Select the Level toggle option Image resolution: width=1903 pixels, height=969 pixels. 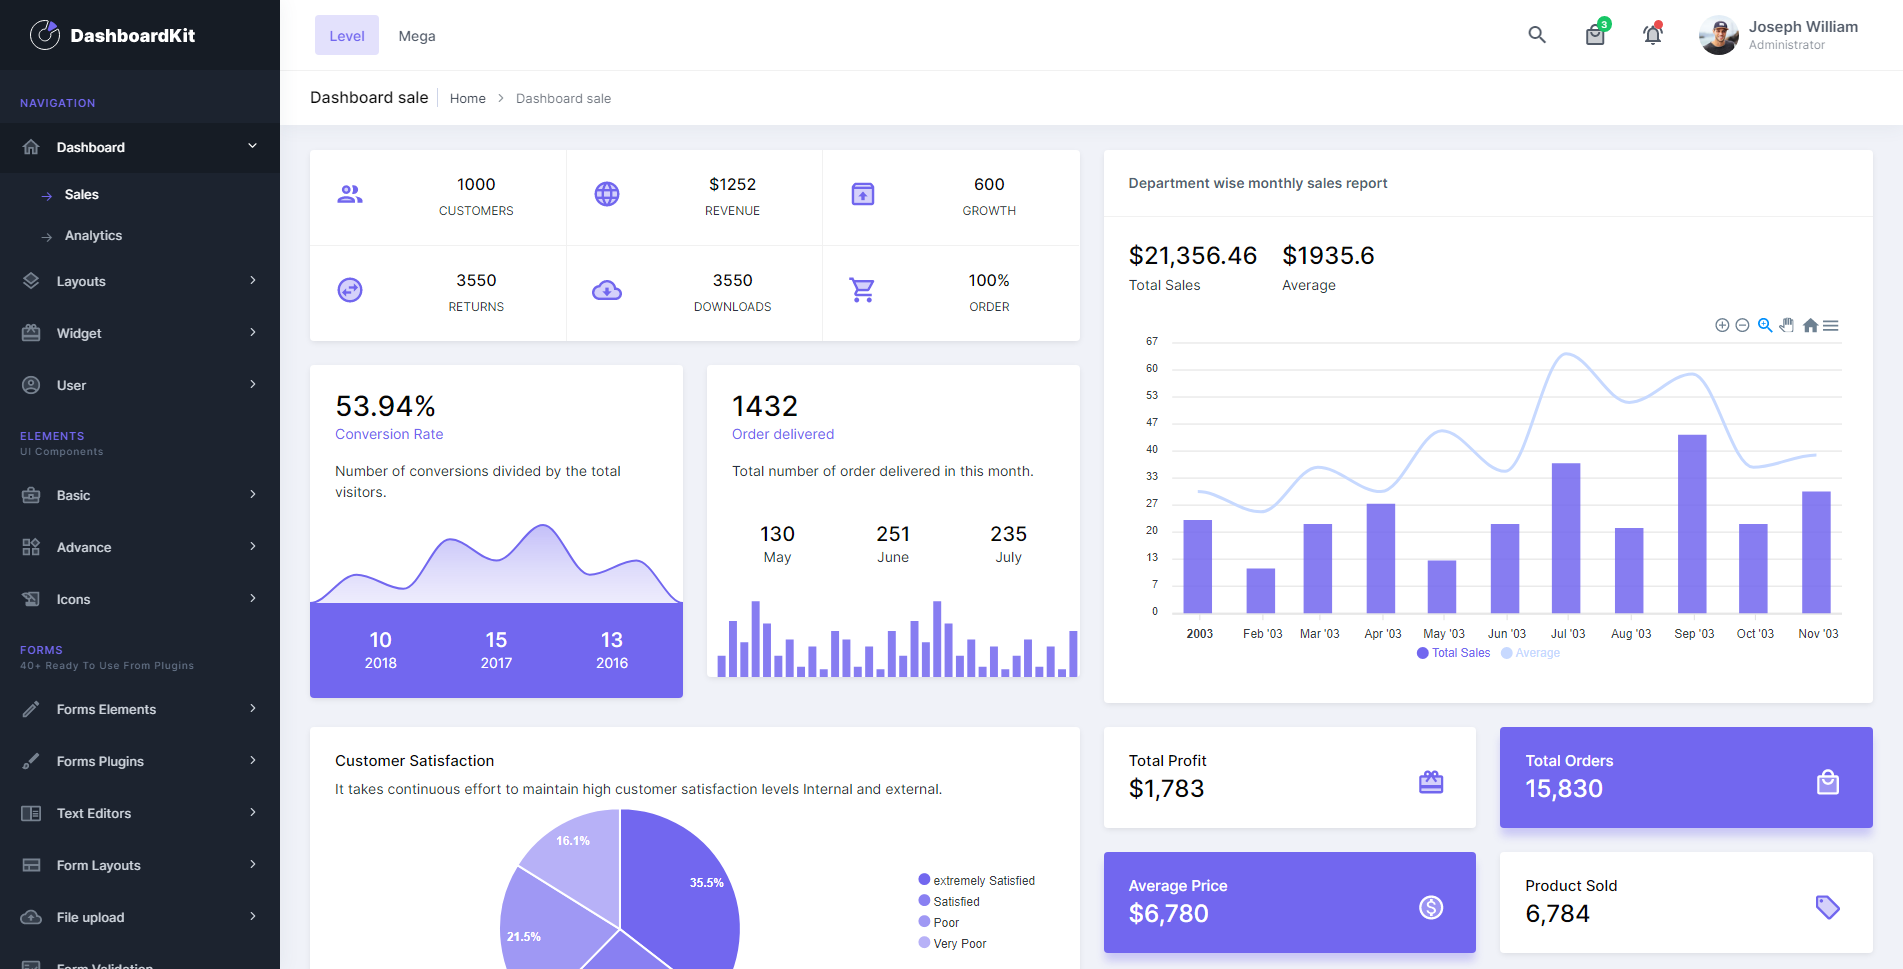(346, 34)
